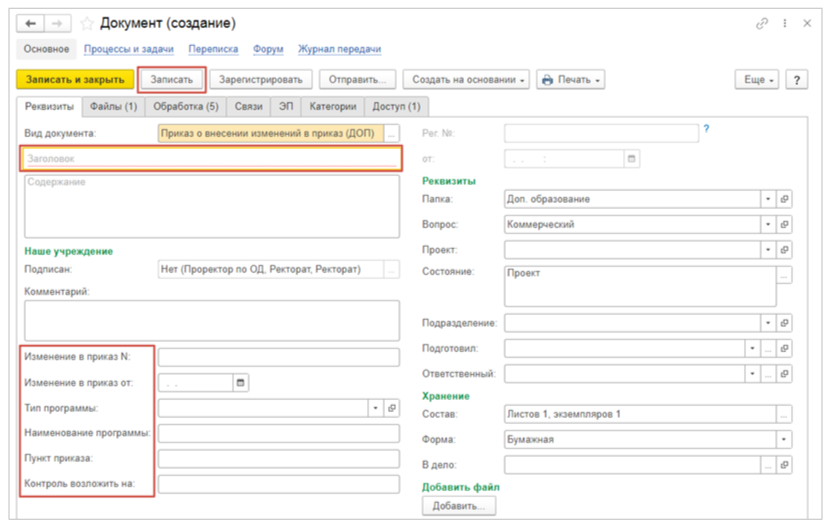The width and height of the screenshot is (827, 524).
Task: Click into the Заголовок input field
Action: [210, 158]
